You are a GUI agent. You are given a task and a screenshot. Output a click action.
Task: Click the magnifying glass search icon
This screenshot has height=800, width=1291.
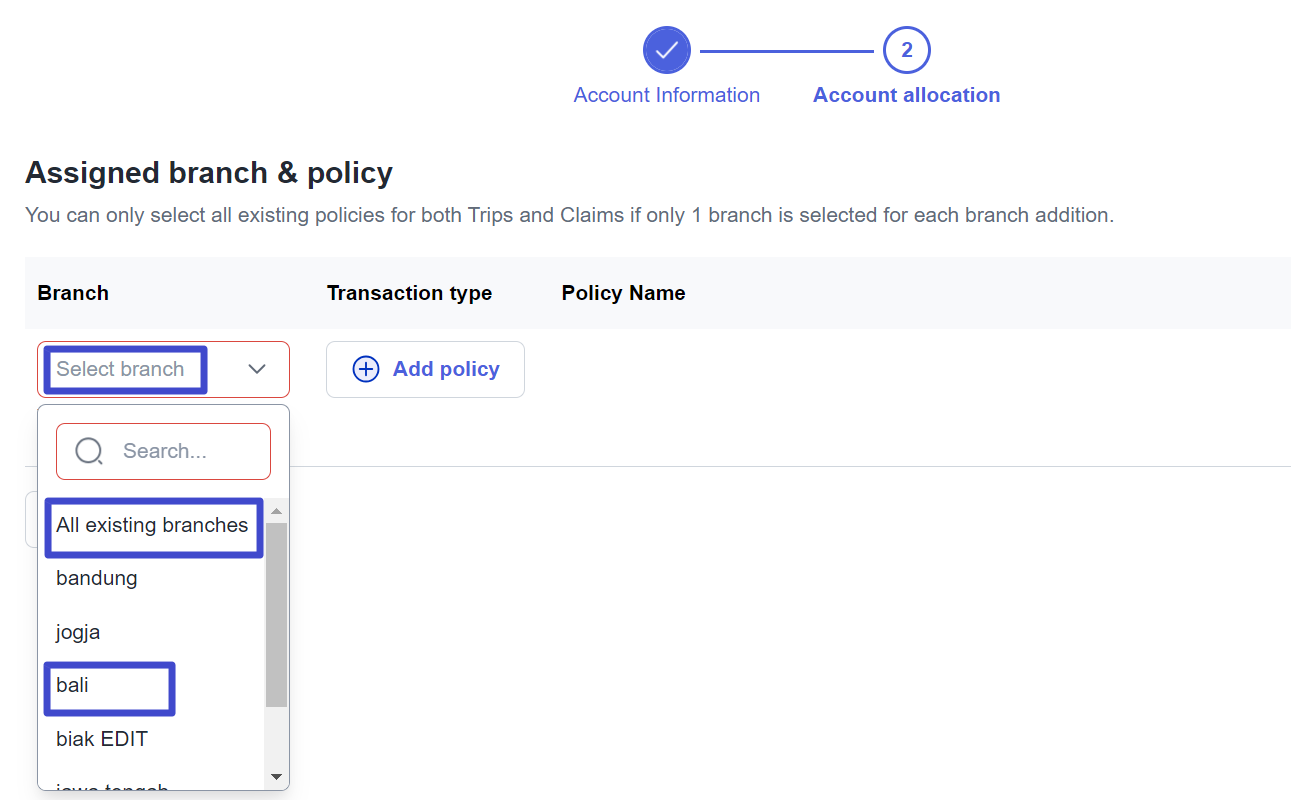89,451
